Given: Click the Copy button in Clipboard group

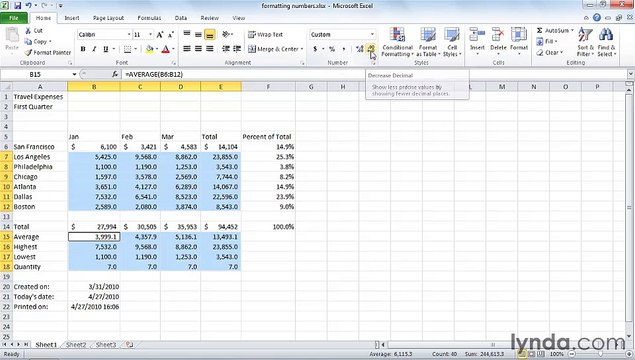Looking at the screenshot, I should tap(38, 41).
